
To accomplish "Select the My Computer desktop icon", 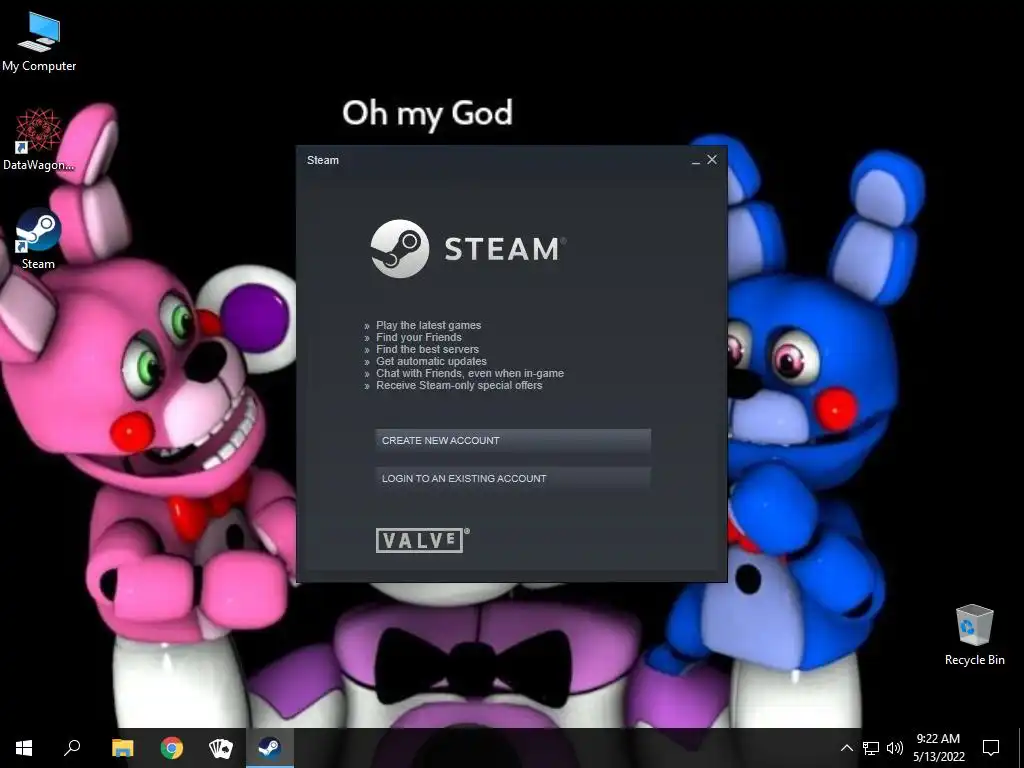I will pyautogui.click(x=39, y=41).
